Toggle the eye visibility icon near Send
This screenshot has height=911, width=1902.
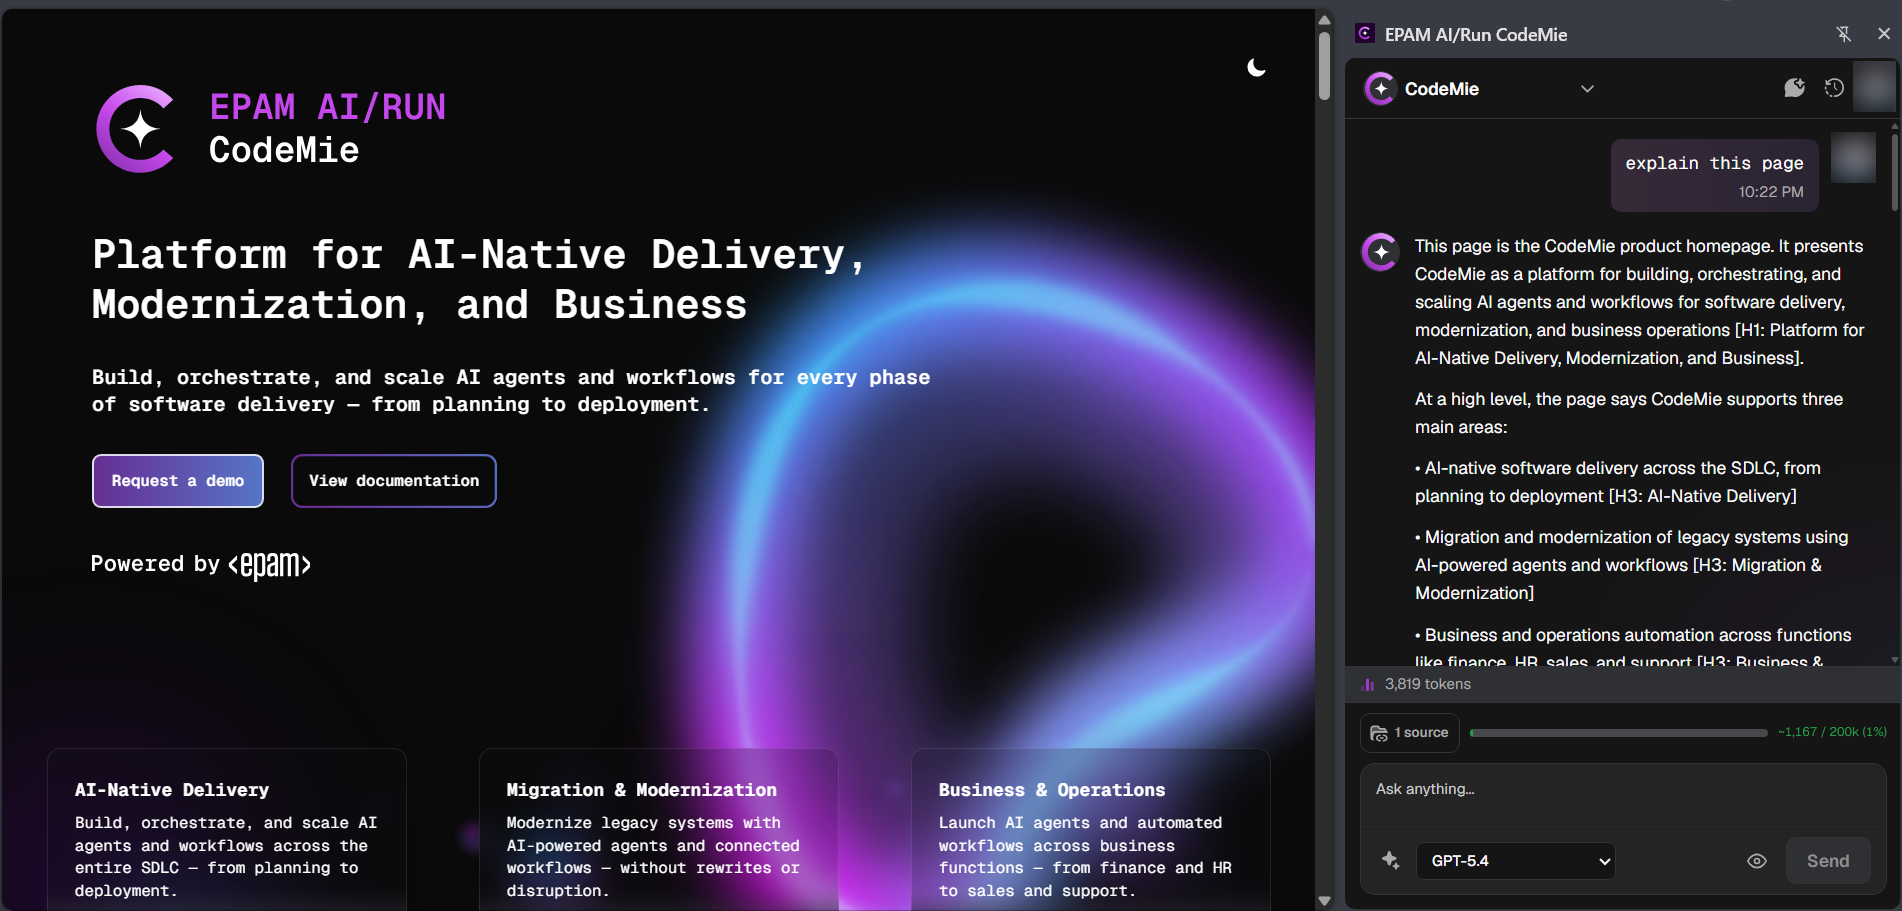coord(1757,861)
